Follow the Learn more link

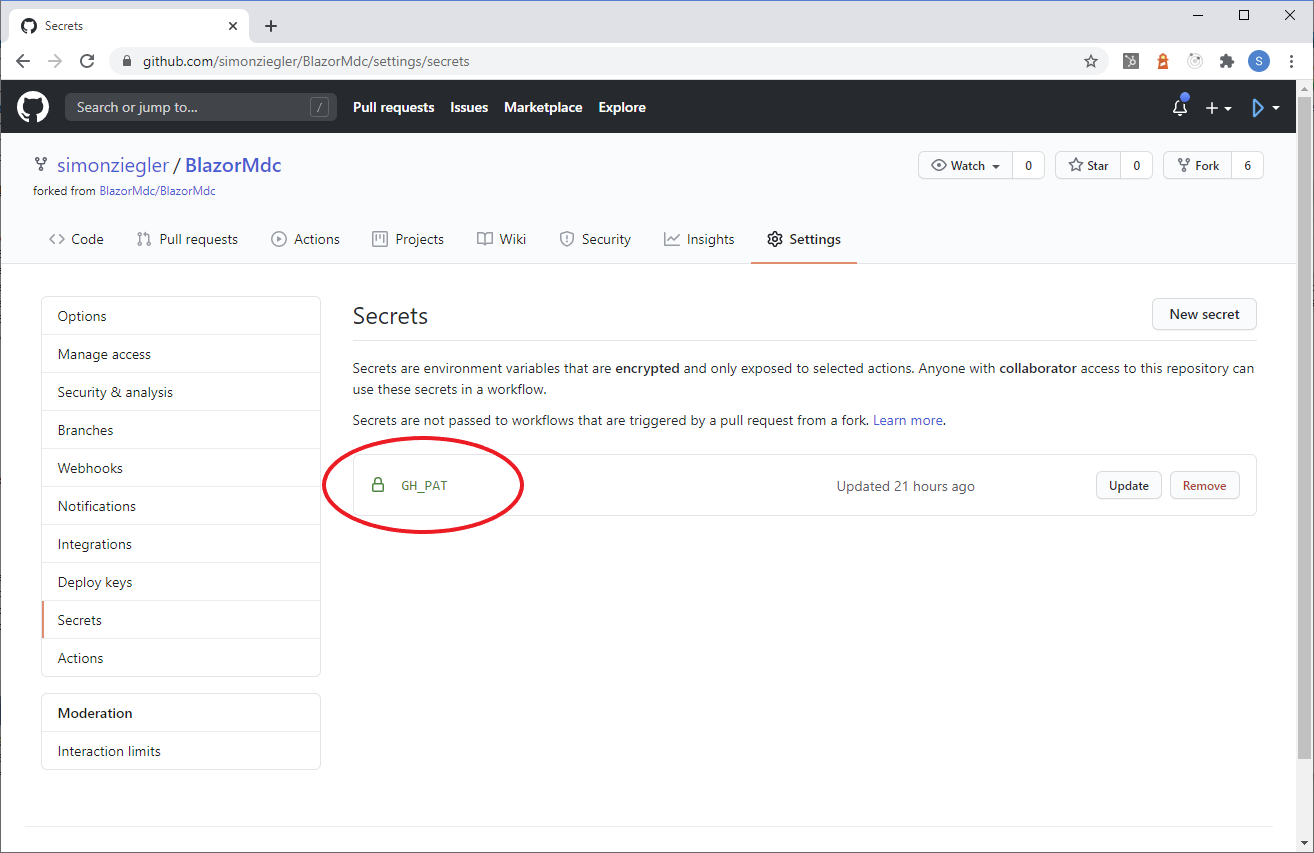pos(908,420)
